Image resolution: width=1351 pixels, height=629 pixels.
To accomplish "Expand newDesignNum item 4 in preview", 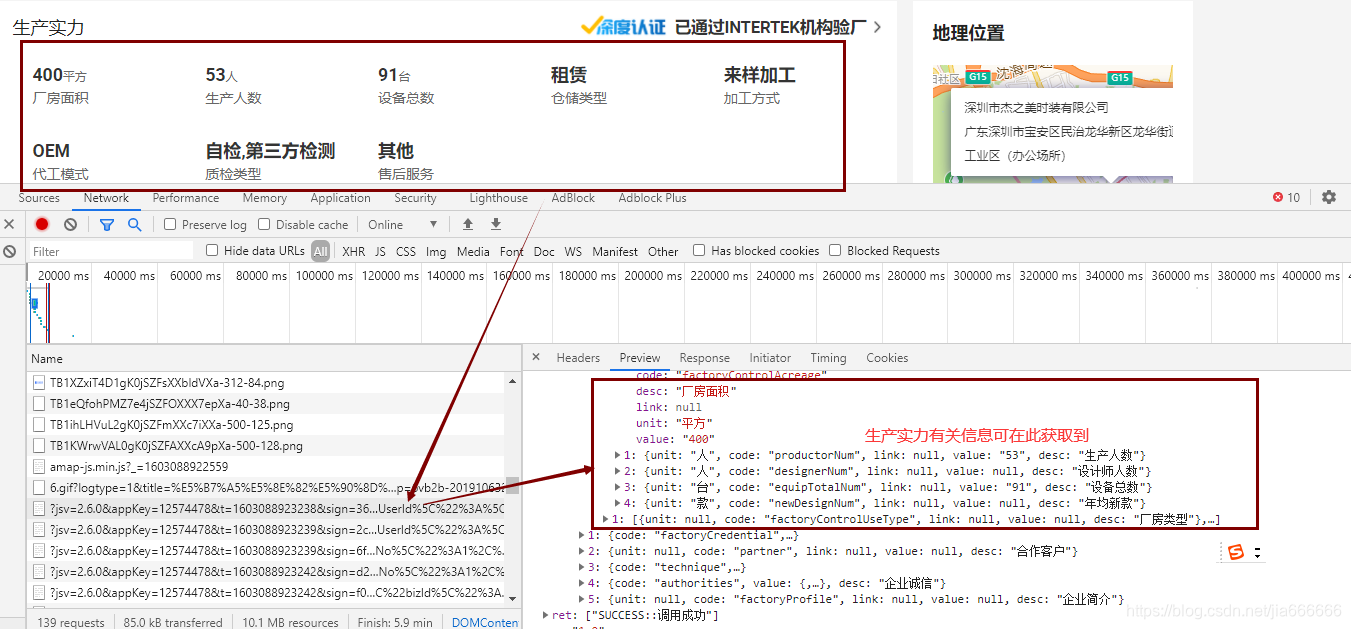I will [617, 503].
